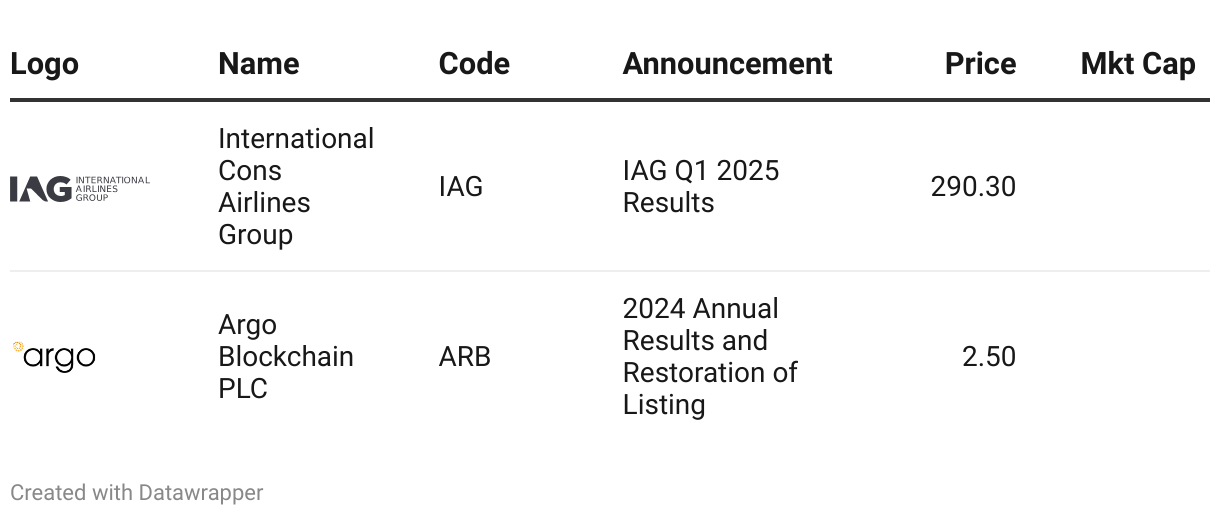
Task: Click the IAG airline group logo
Action: pos(80,188)
